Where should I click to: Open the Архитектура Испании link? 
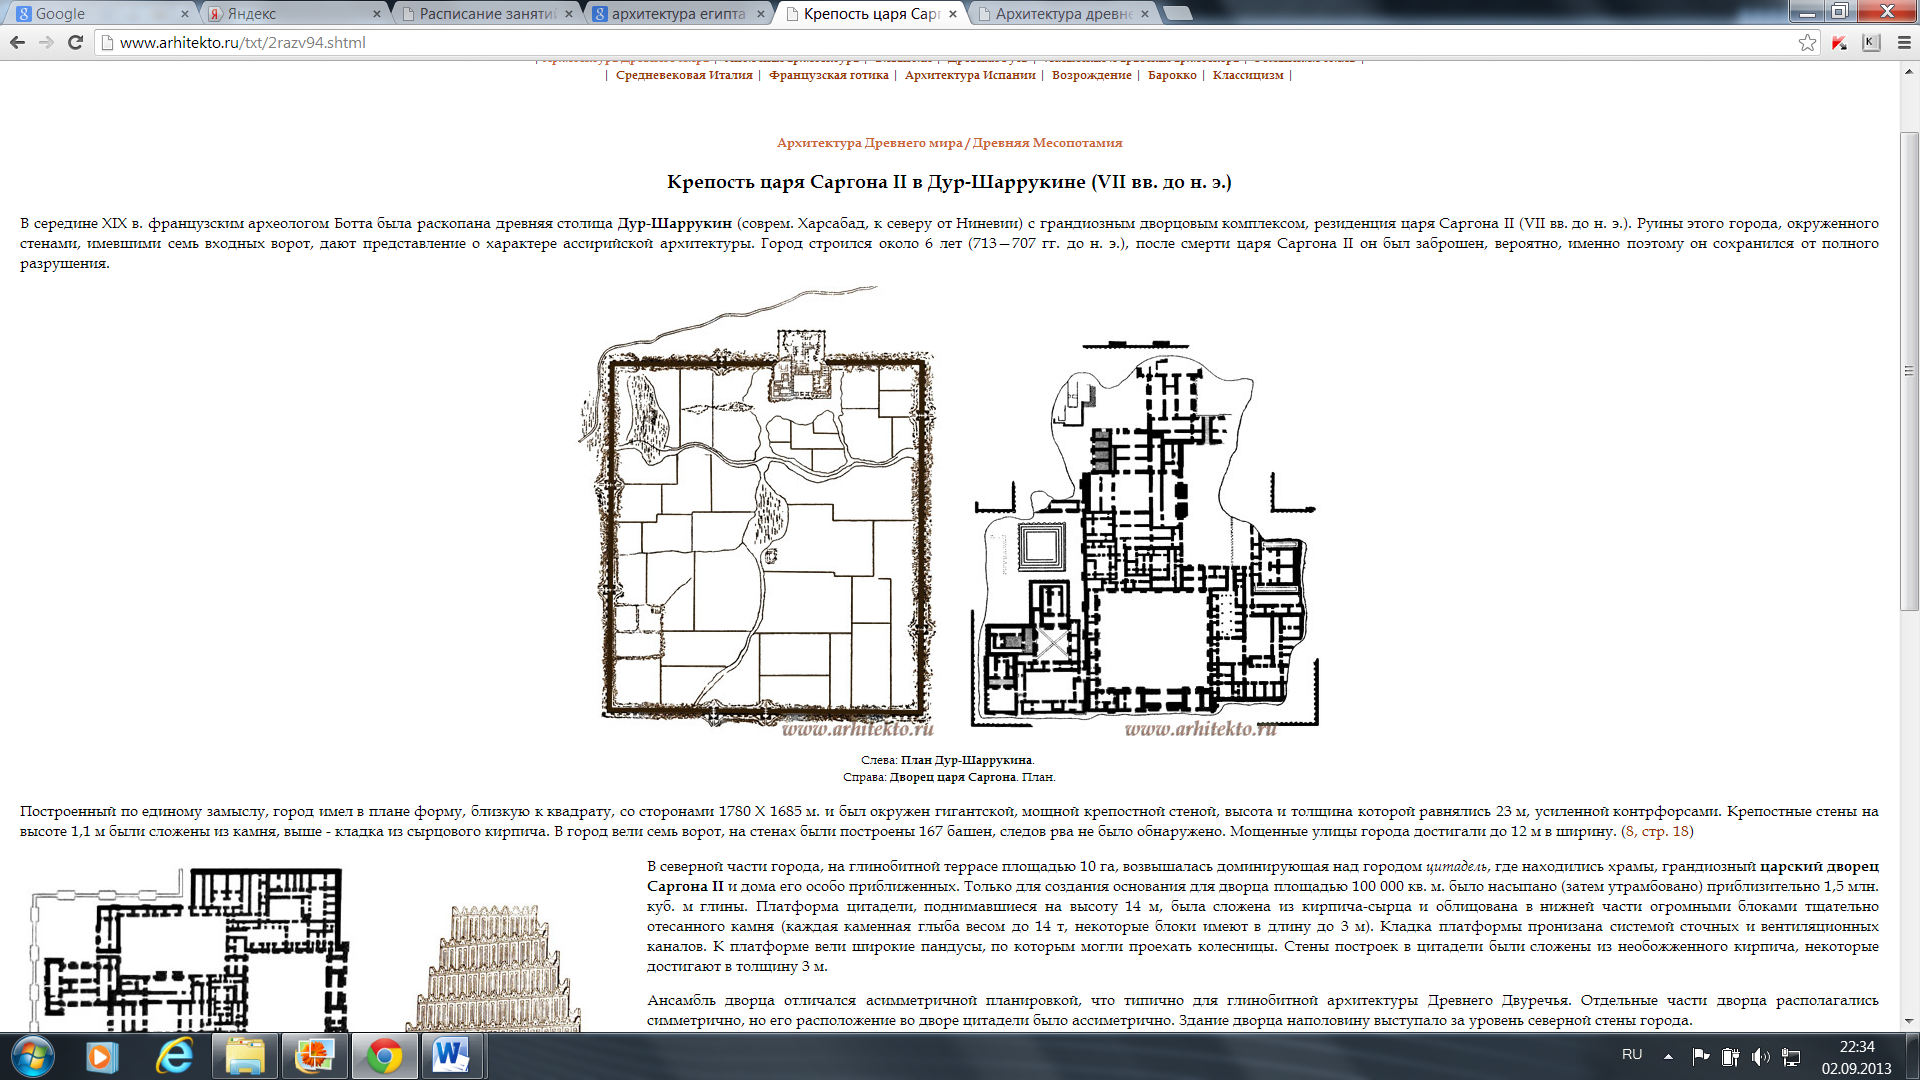970,75
